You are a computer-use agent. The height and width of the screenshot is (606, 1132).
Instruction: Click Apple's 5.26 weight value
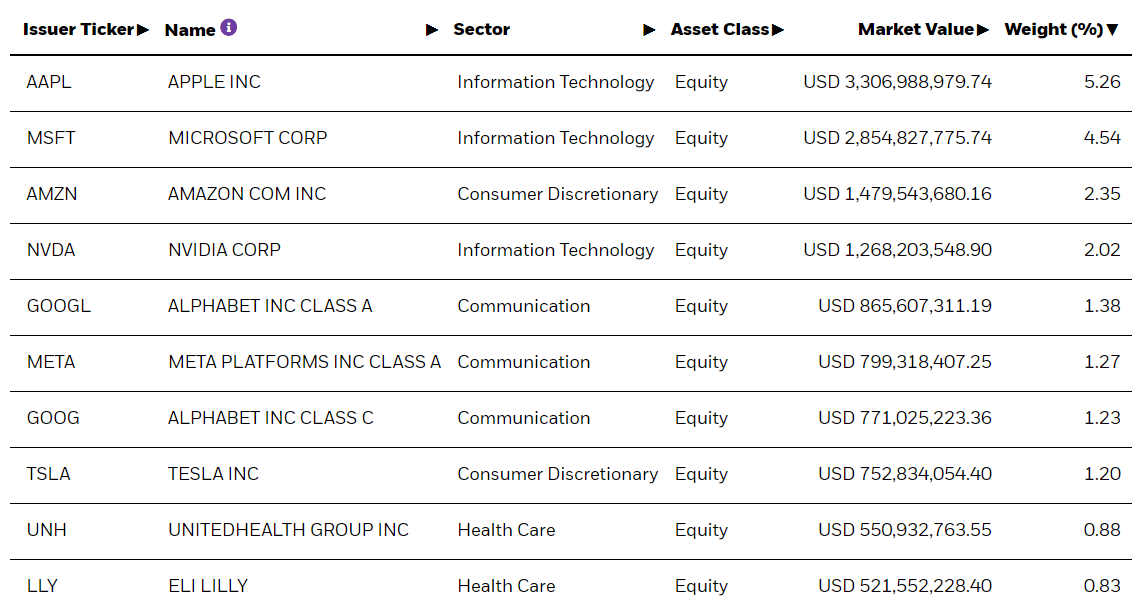coord(1102,82)
